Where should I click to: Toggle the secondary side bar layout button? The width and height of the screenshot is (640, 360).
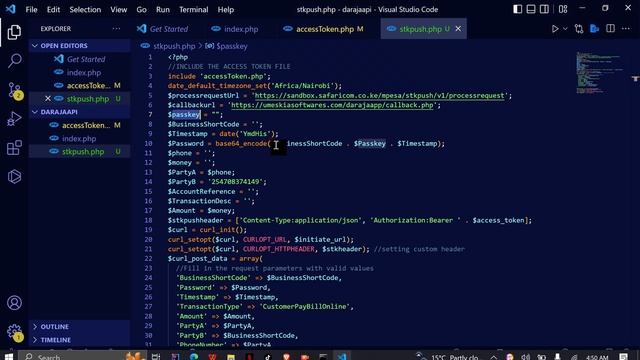click(544, 9)
